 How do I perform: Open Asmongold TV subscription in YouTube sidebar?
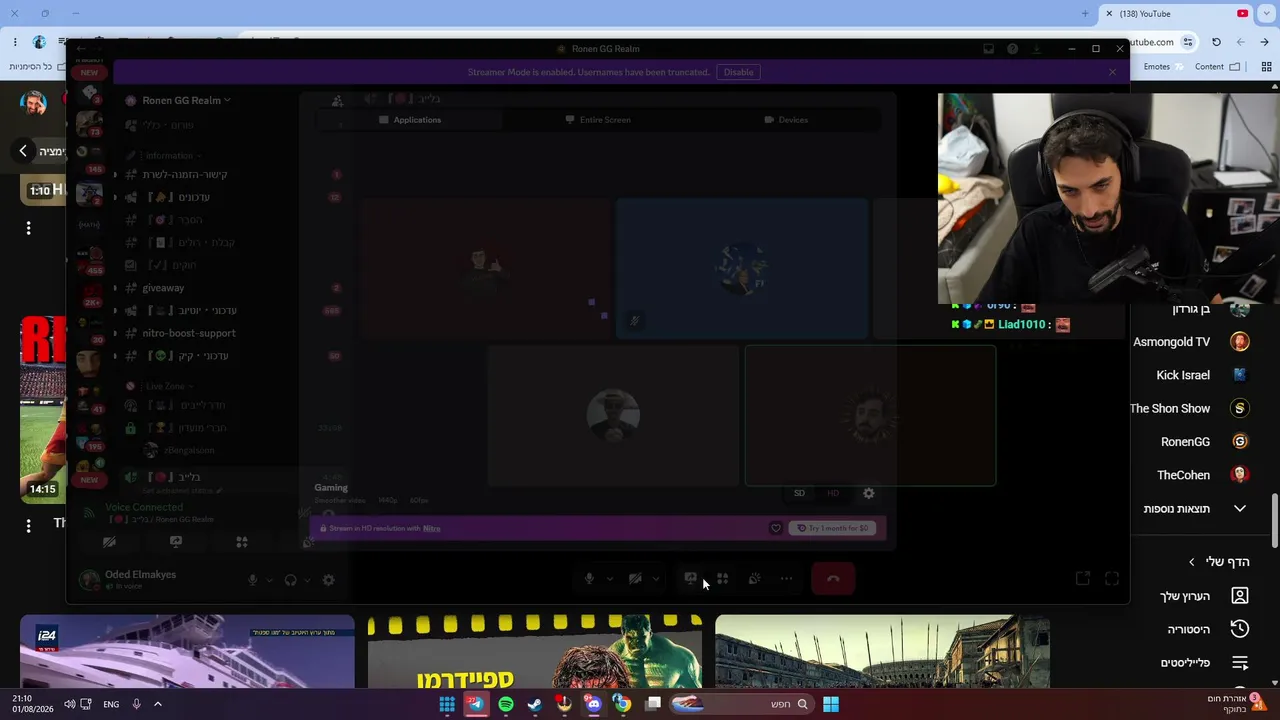tap(1190, 342)
